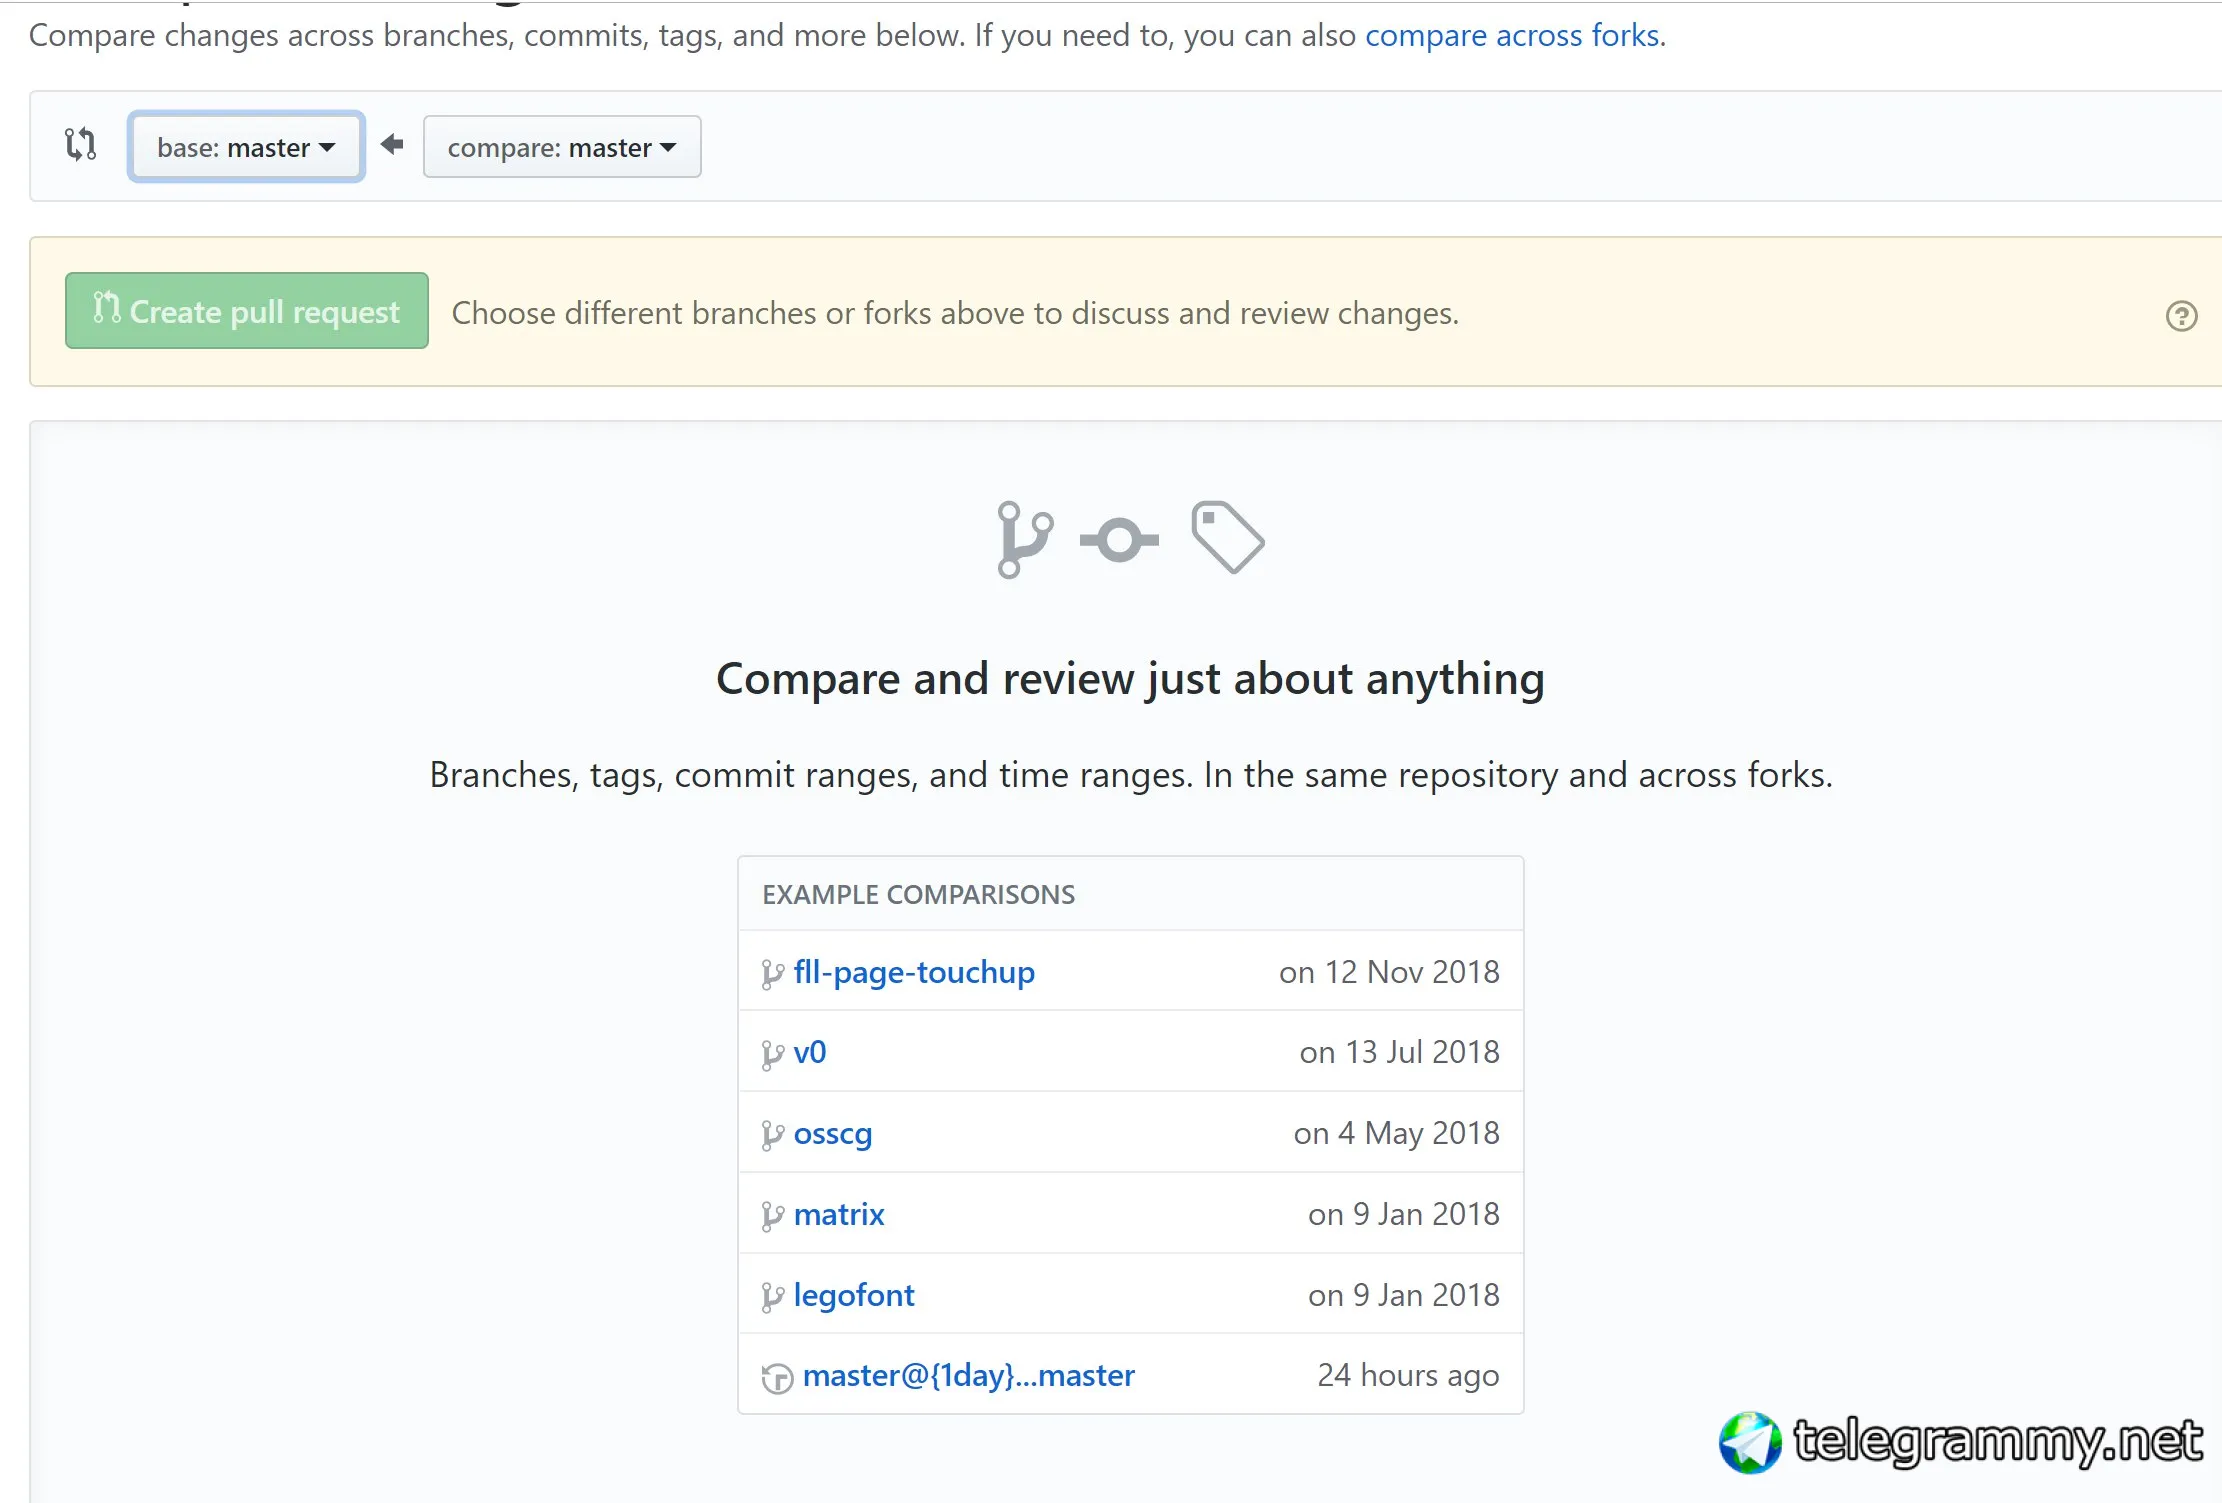2222x1503 pixels.
Task: Open the master@{1day}...master comparison
Action: (969, 1376)
